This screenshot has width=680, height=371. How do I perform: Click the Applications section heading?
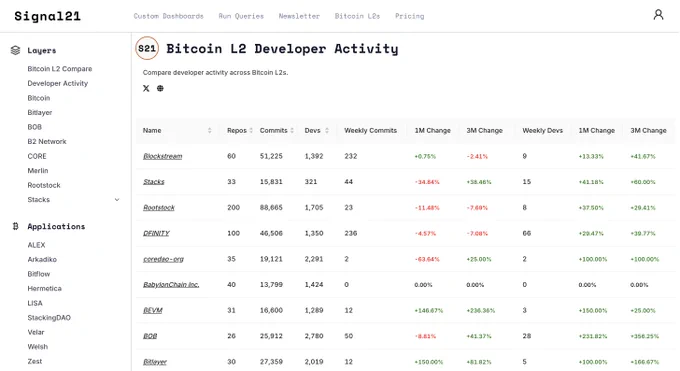[56, 226]
